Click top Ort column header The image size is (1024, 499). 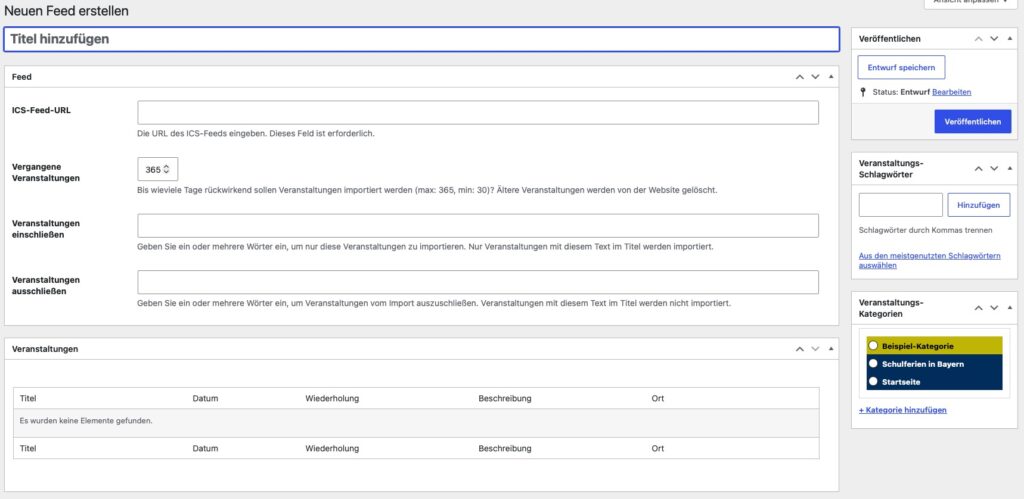pos(658,398)
